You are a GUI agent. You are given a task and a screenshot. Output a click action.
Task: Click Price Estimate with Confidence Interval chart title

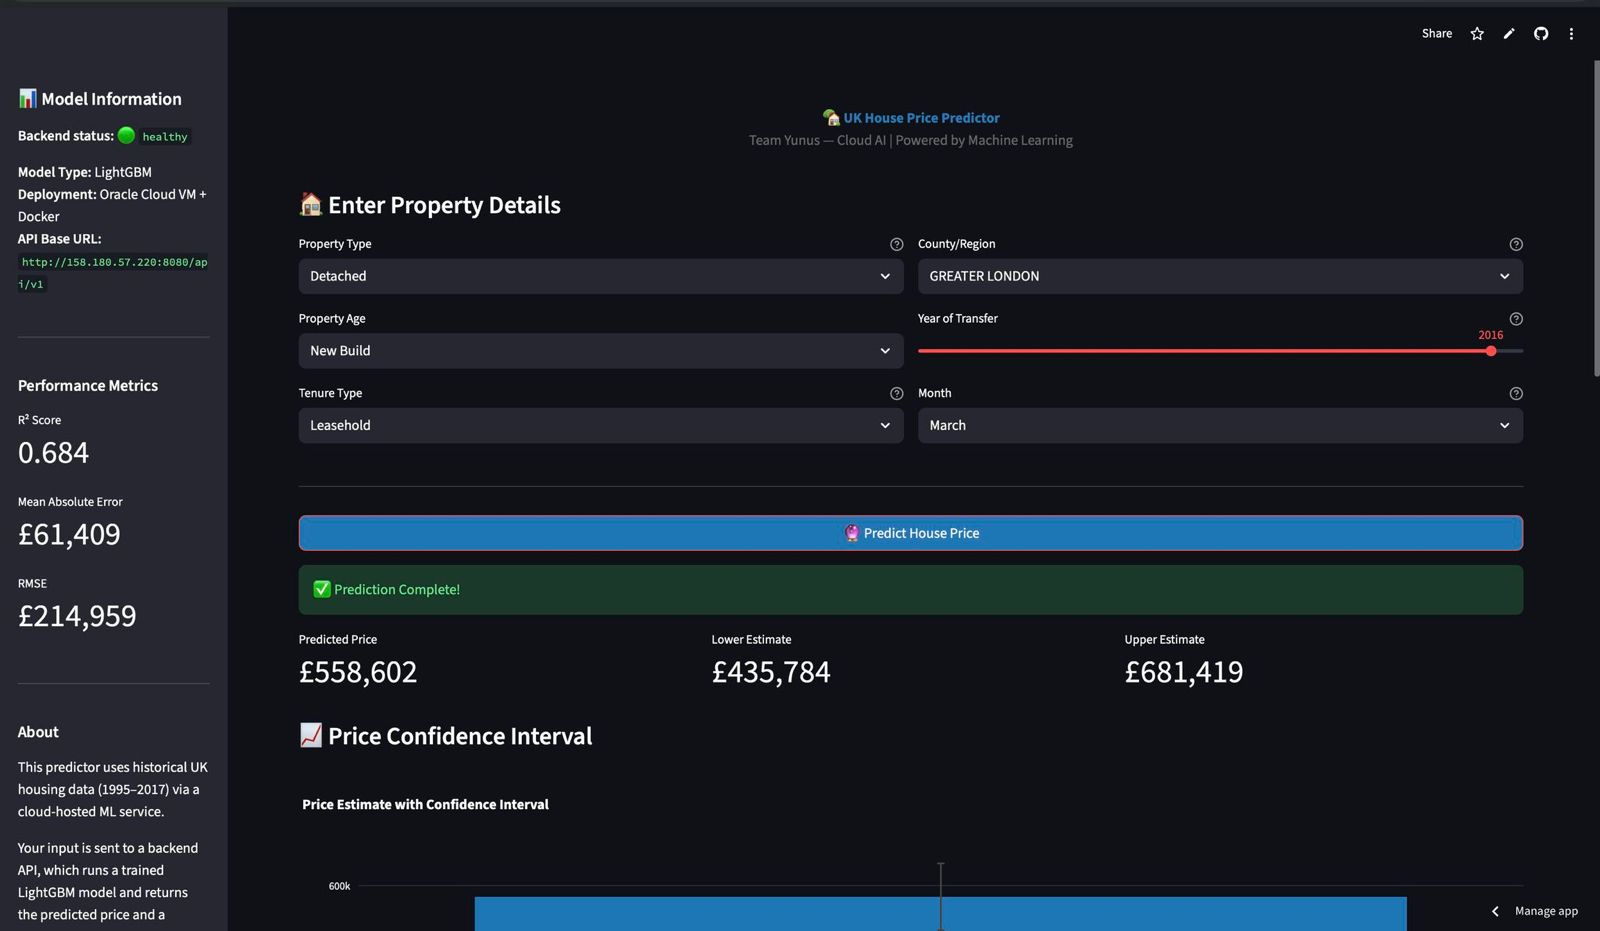point(425,804)
